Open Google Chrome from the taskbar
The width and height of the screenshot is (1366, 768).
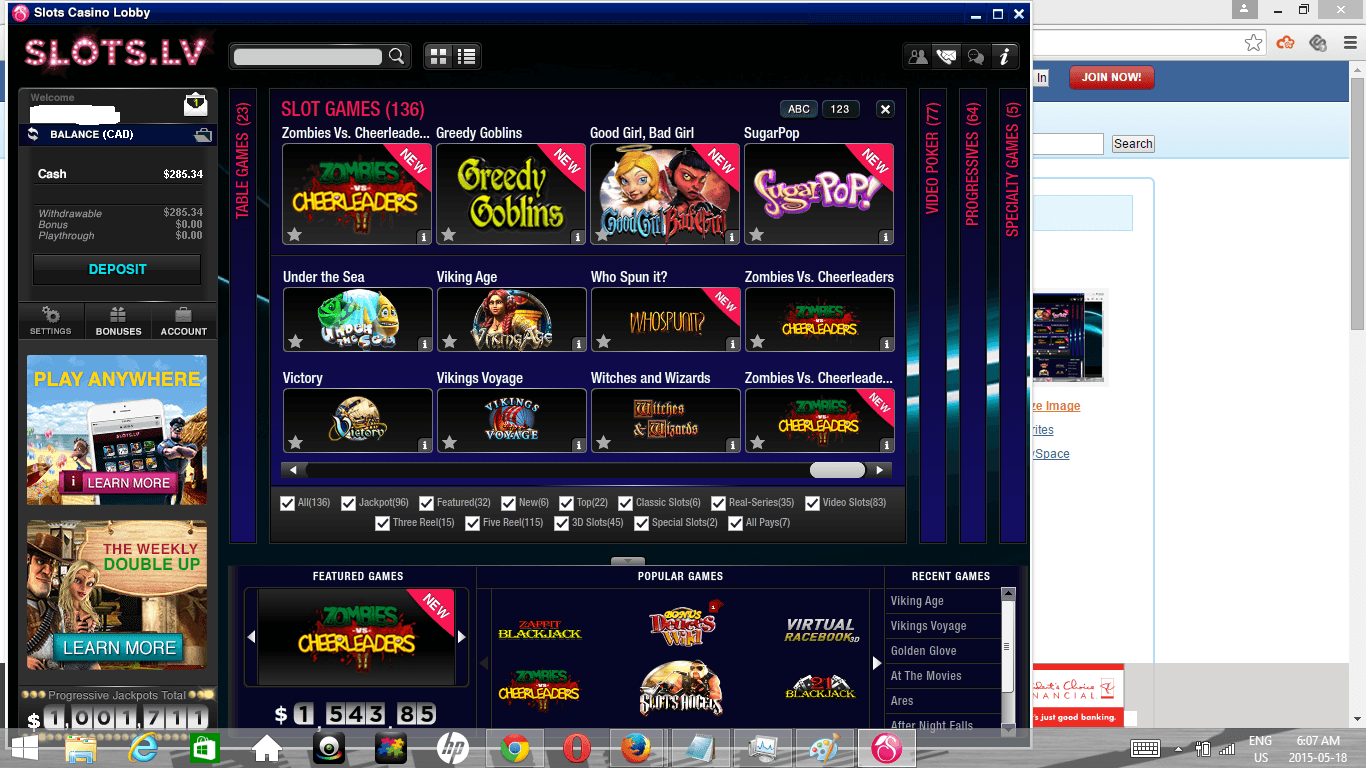(x=515, y=748)
